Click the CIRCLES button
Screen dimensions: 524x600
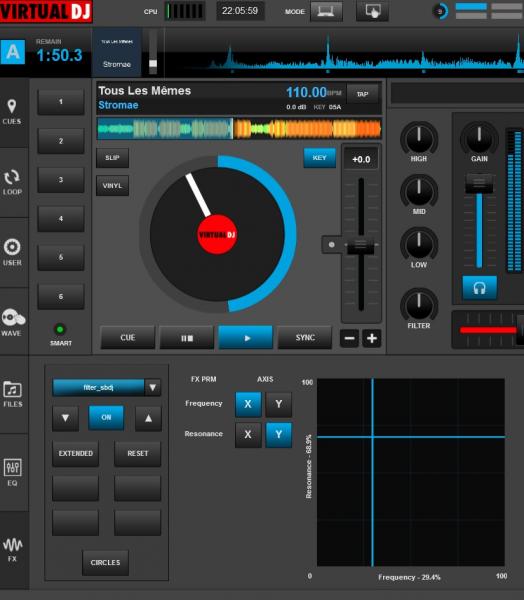pos(105,562)
